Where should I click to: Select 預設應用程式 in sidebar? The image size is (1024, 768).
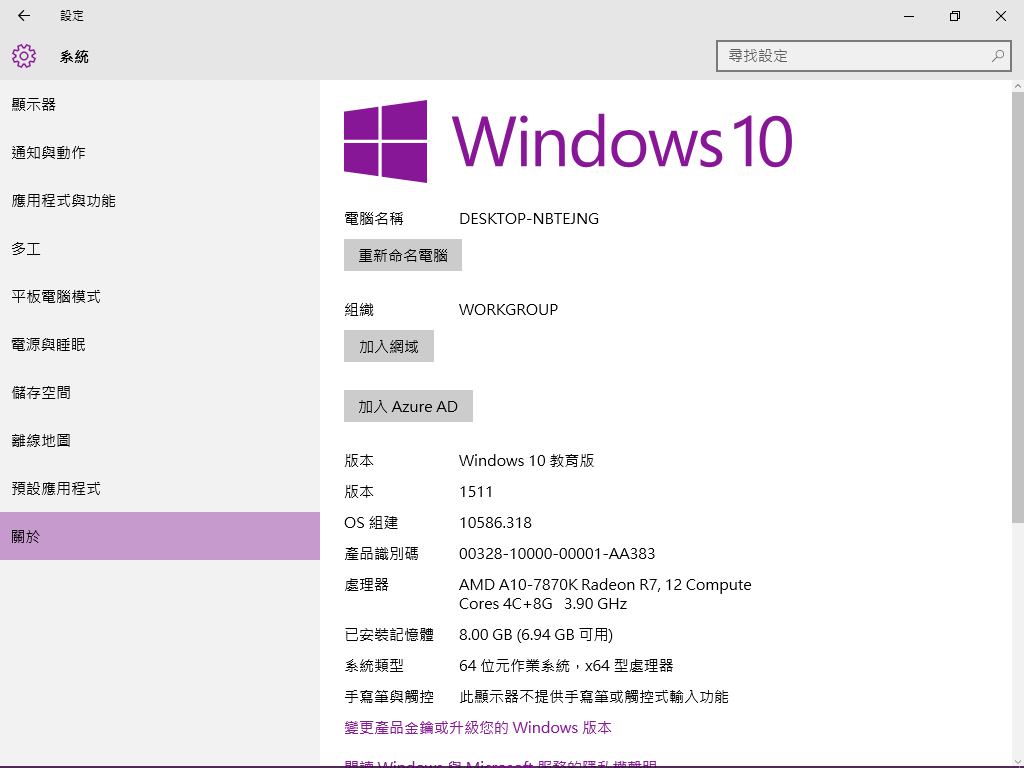pos(160,488)
